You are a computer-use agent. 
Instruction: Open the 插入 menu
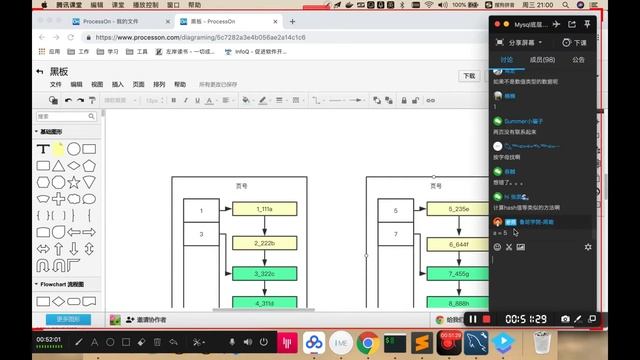pos(118,84)
